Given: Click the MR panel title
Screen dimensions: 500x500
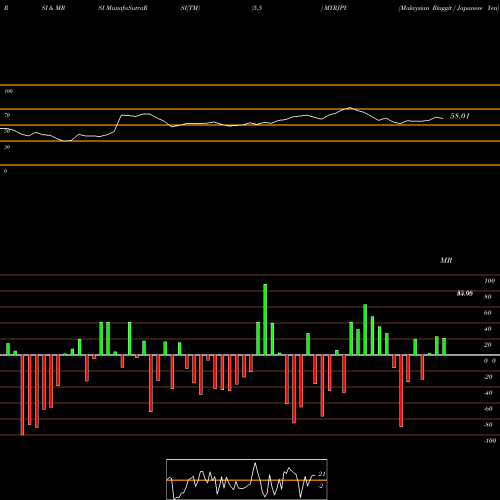Looking at the screenshot, I should (x=446, y=260).
